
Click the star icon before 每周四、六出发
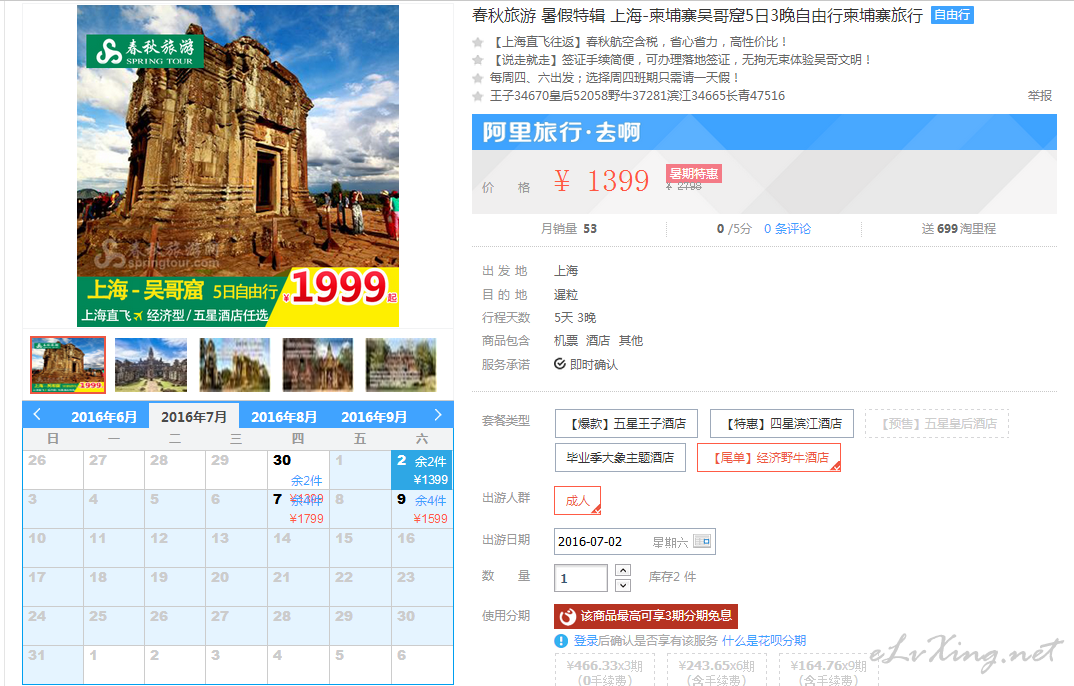click(x=478, y=78)
